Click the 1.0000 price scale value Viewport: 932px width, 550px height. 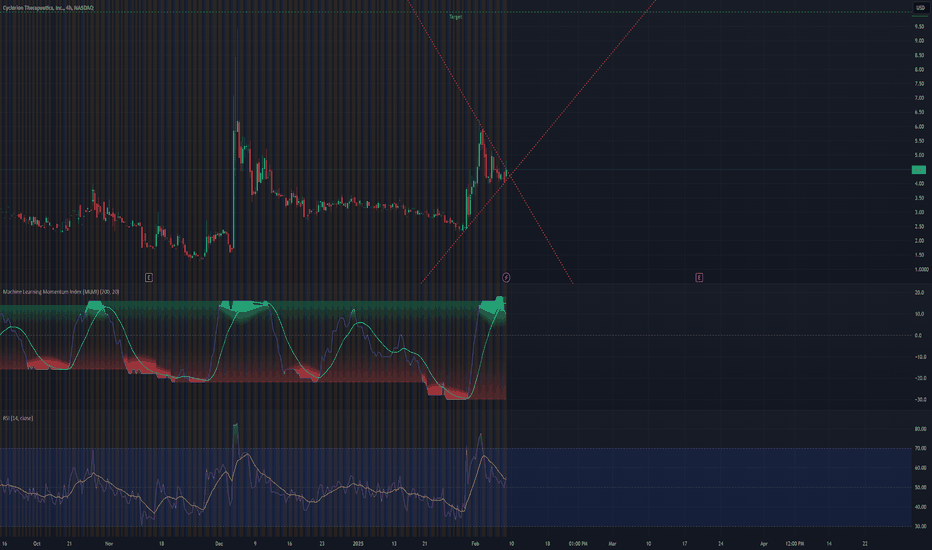(920, 269)
